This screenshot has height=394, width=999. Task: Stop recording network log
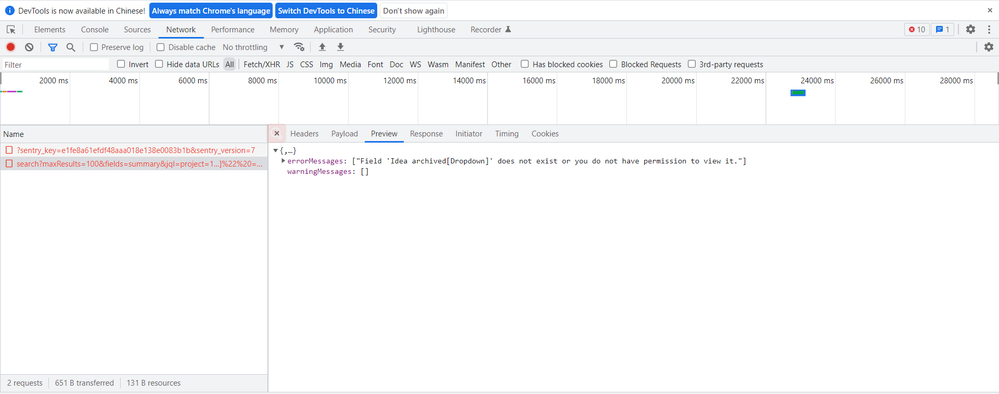(11, 47)
